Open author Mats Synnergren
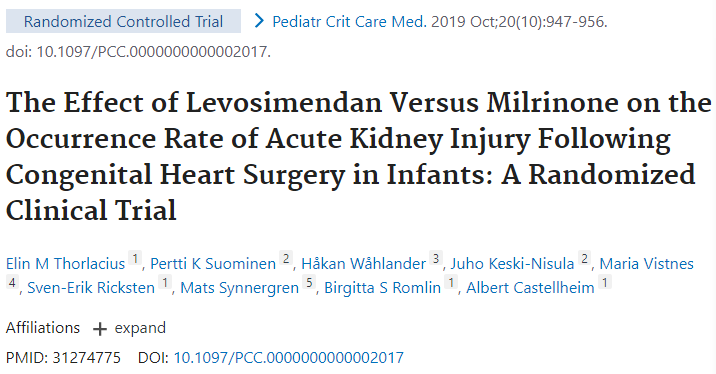Screen dimensions: 716x374 239,288
